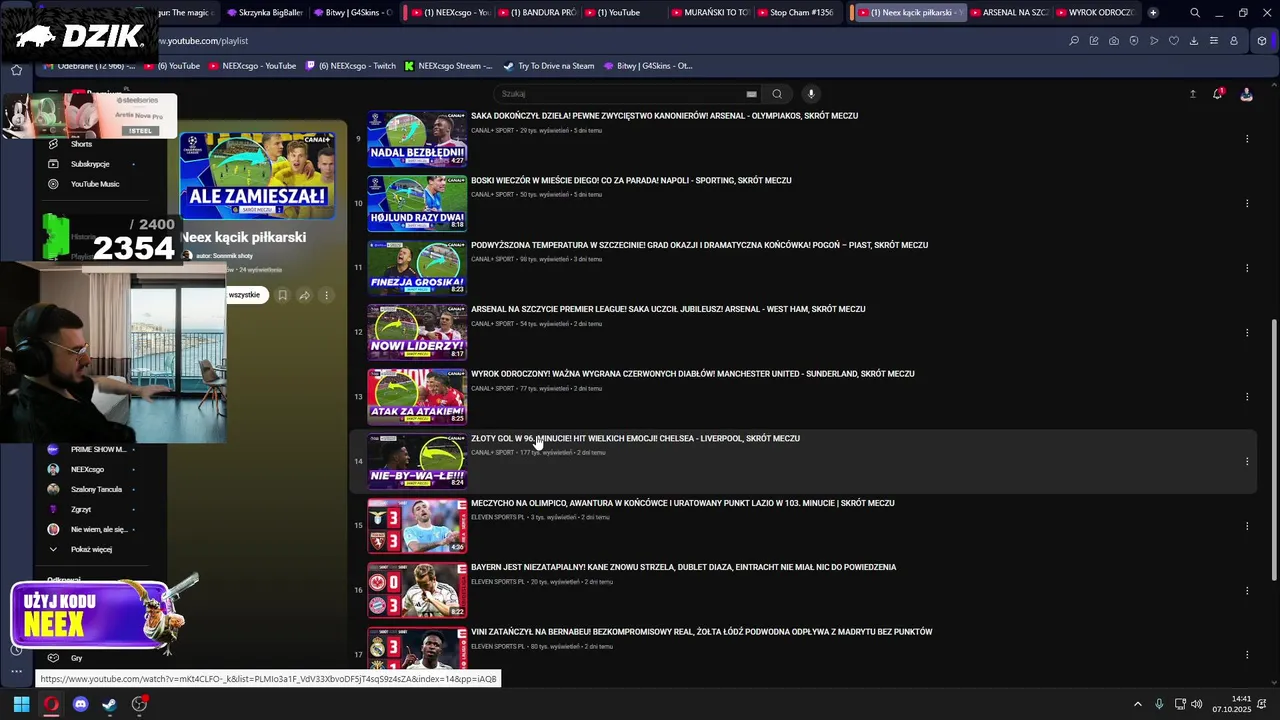Viewport: 1280px width, 720px height.
Task: Open ATAK ZA ATAKIEM video thumbnail
Action: point(417,397)
